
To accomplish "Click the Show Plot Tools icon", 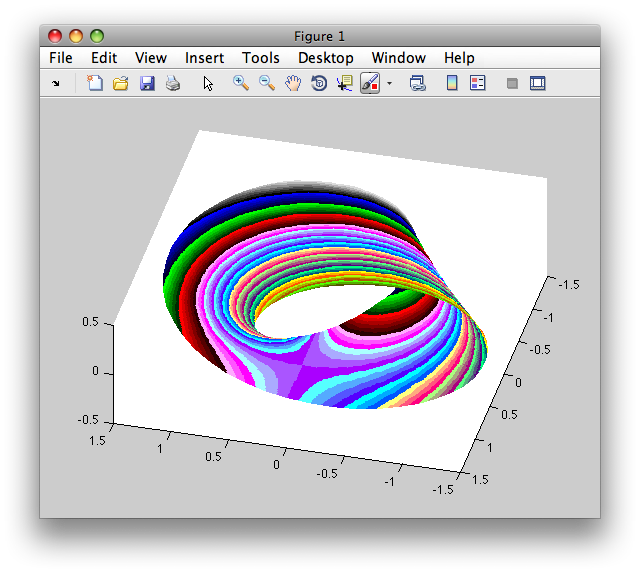I will [x=538, y=83].
